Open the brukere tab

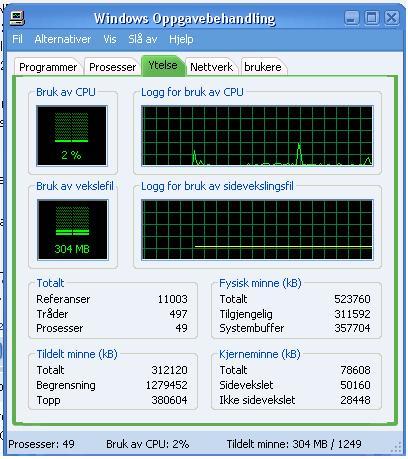coord(263,67)
